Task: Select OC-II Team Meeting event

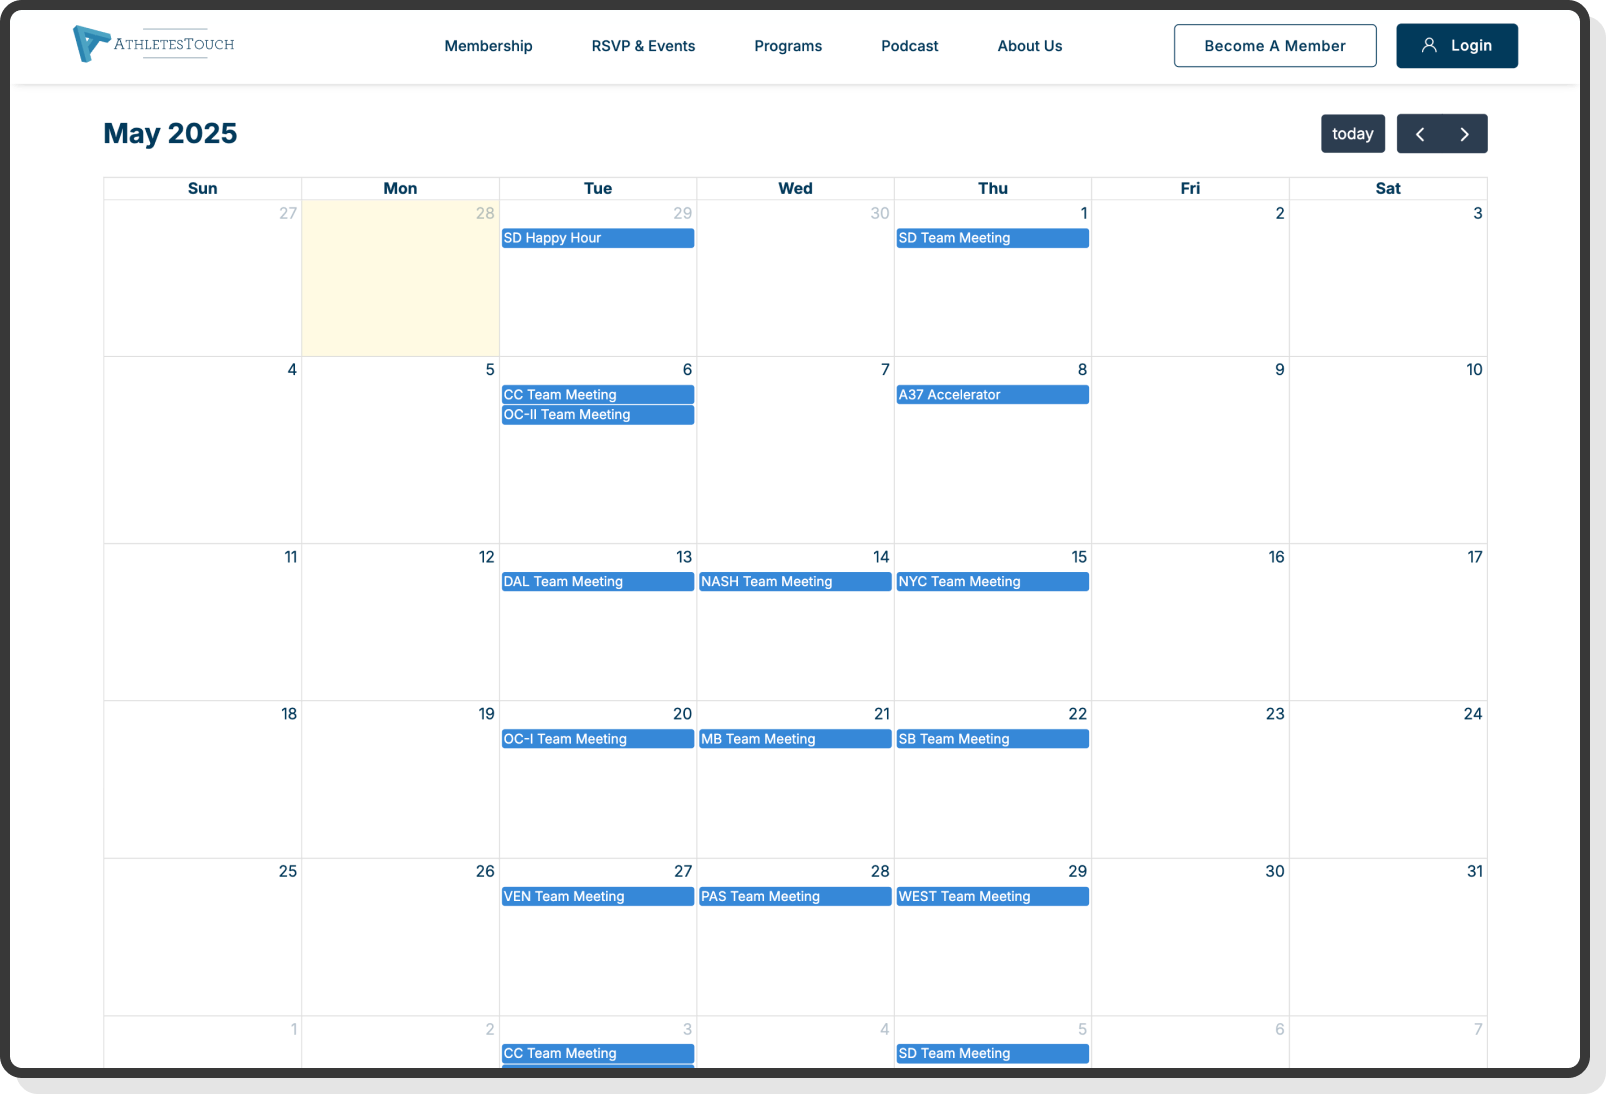Action: (597, 415)
